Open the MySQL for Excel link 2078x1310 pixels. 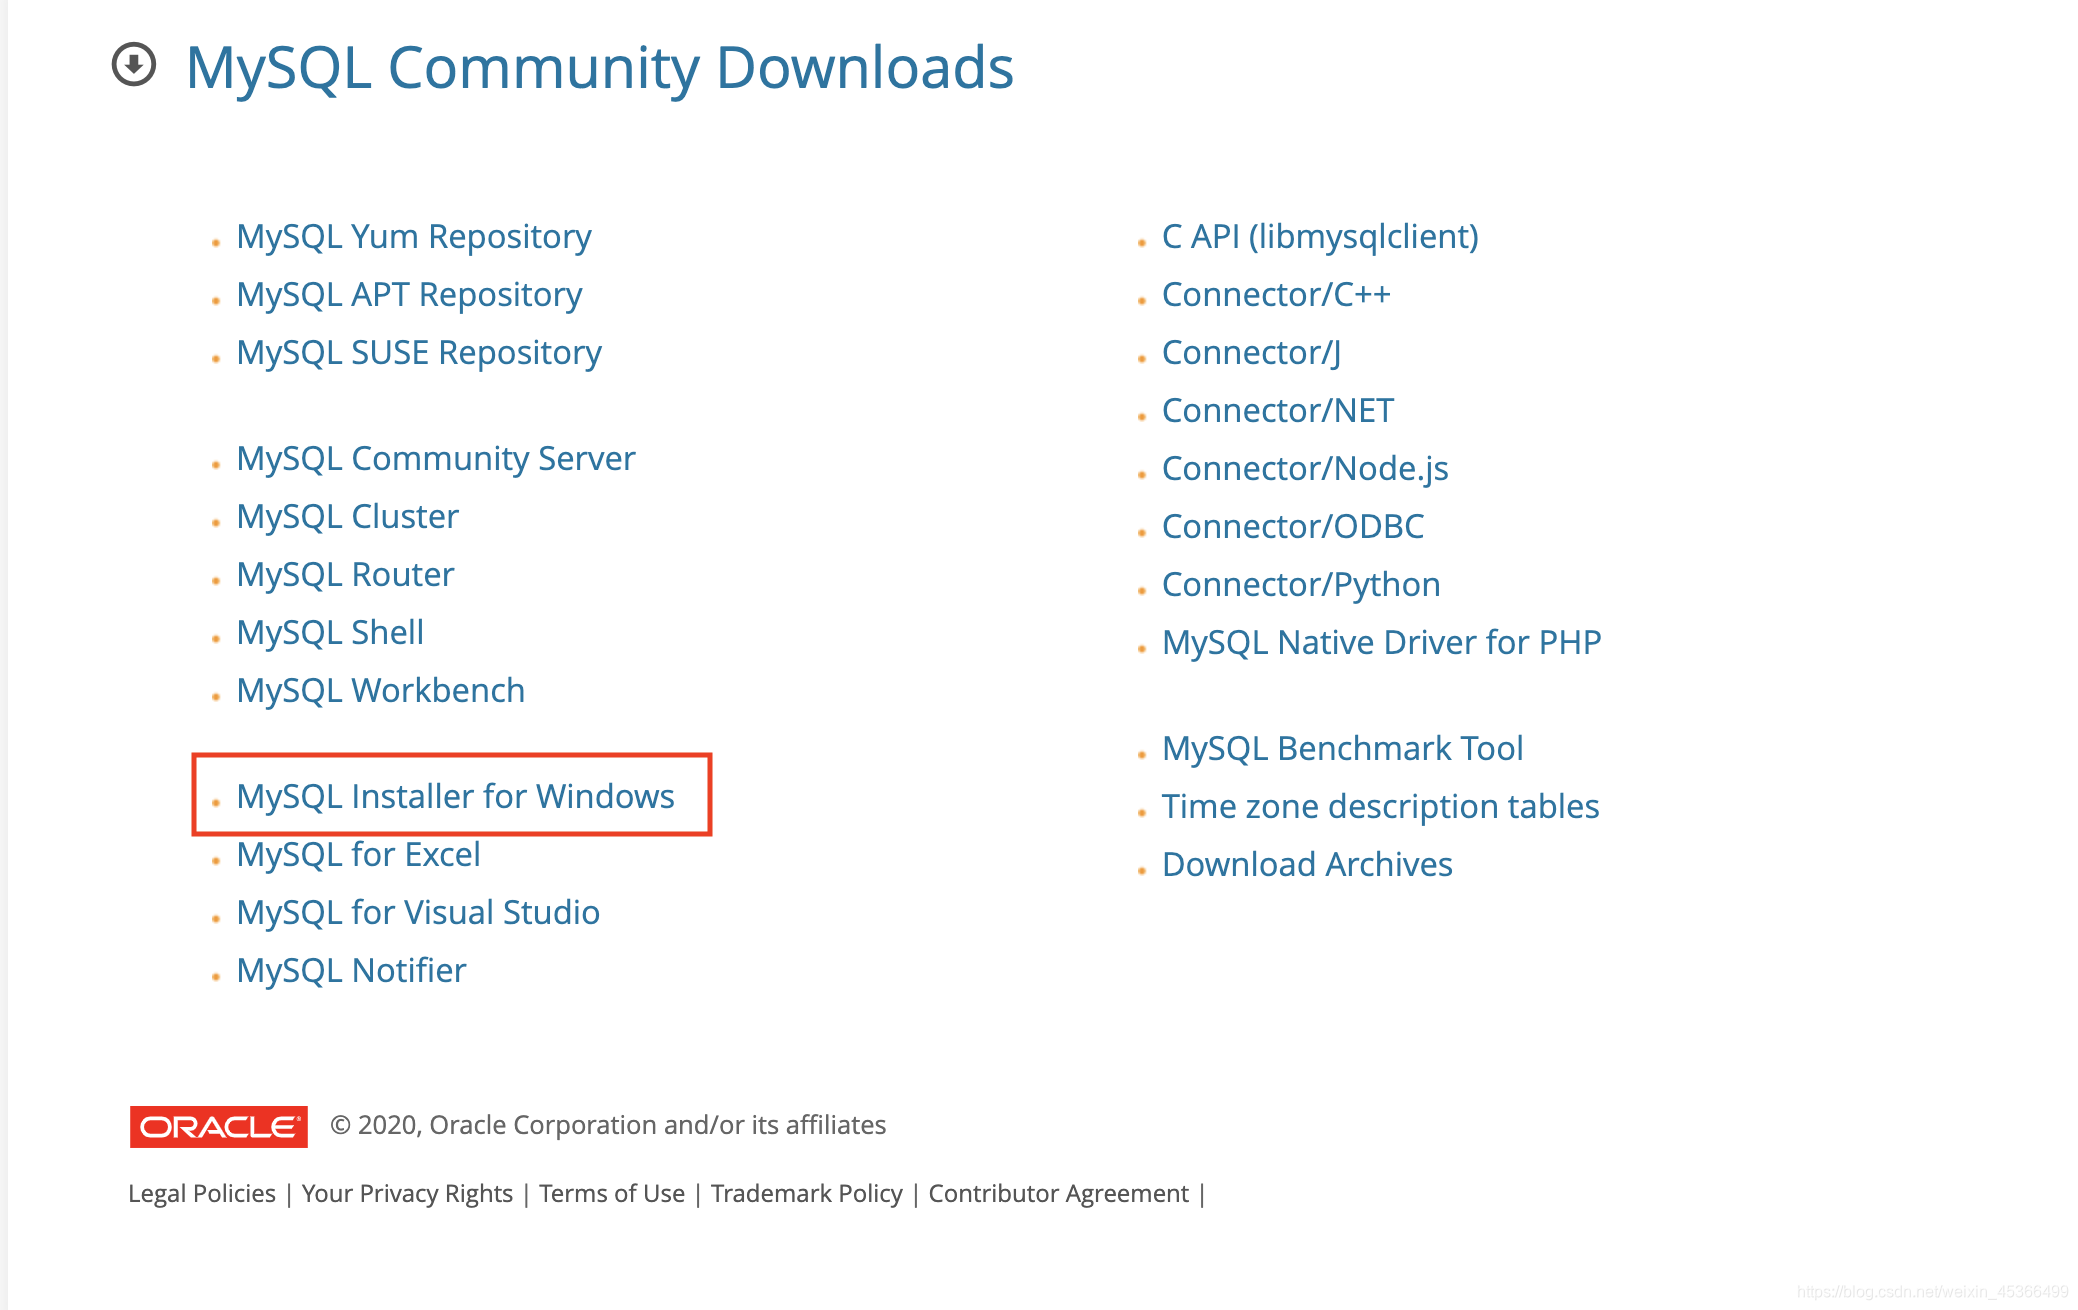359,855
